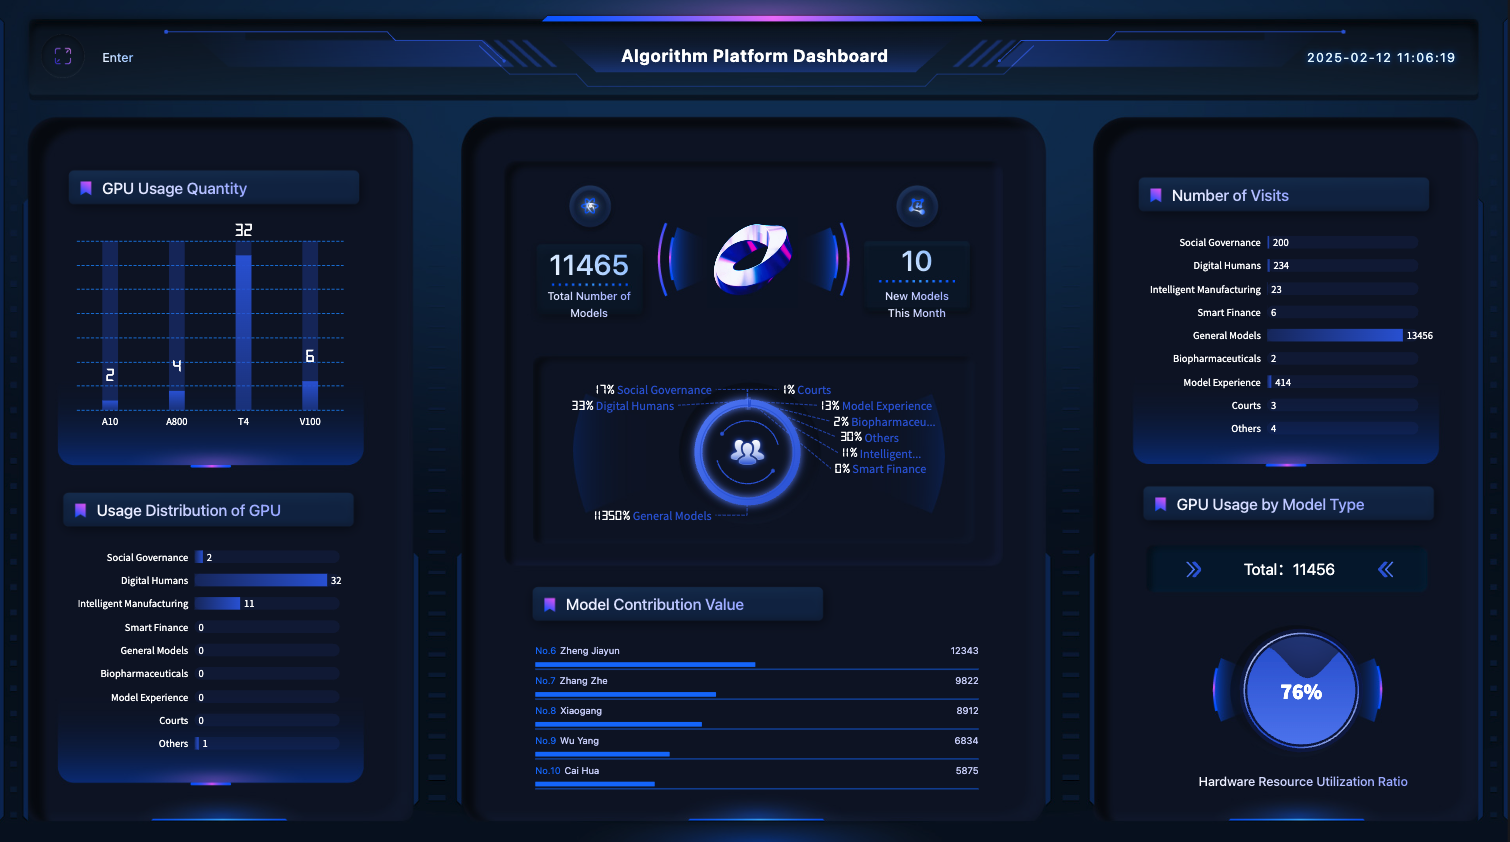Select the T4 bar in GPU chart
The image size is (1510, 842).
(x=243, y=332)
